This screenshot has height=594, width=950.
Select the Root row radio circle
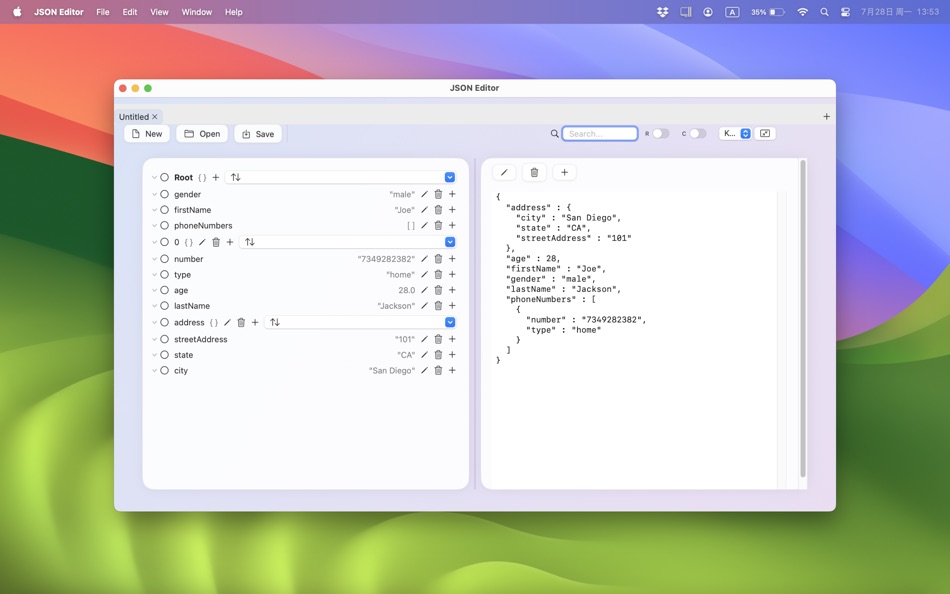click(164, 178)
